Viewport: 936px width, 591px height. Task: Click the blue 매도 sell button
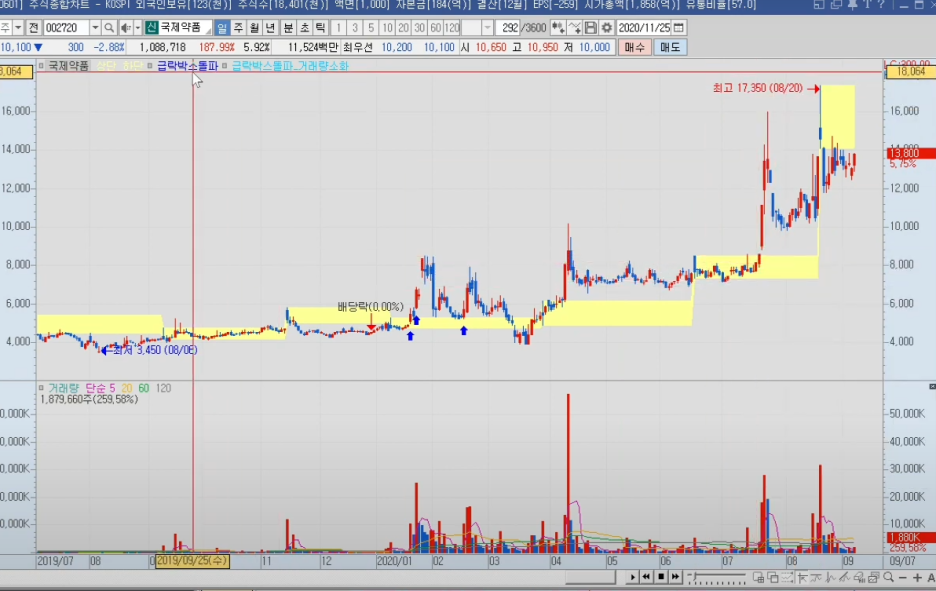(x=669, y=47)
